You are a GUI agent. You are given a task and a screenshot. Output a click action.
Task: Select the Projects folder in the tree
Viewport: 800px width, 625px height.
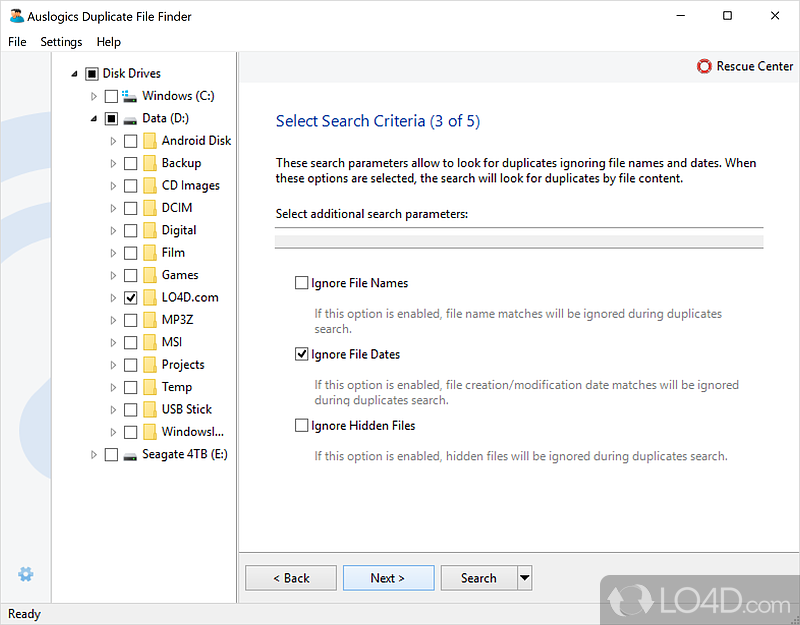182,365
